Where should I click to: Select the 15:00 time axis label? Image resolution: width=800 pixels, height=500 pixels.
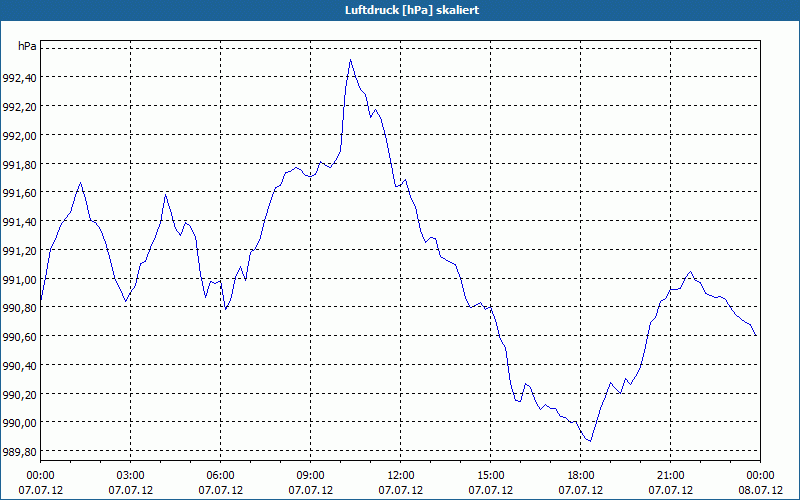point(491,476)
